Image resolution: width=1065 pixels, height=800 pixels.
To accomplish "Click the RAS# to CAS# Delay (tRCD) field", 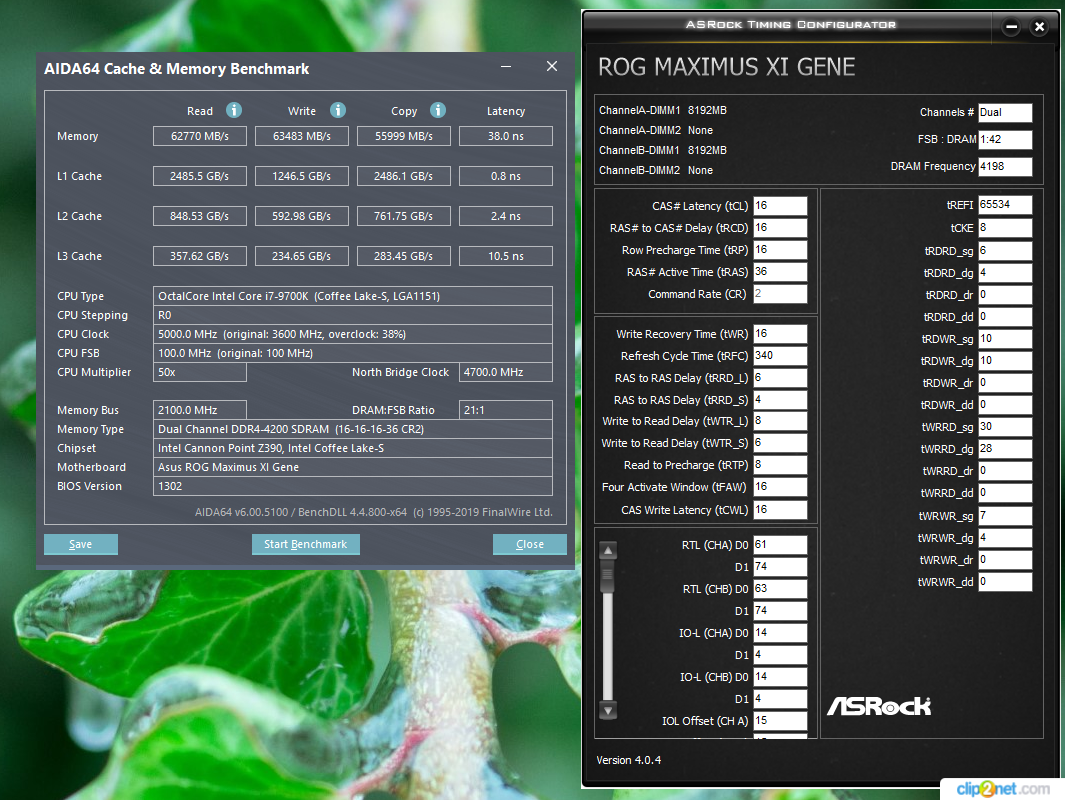I will 780,228.
